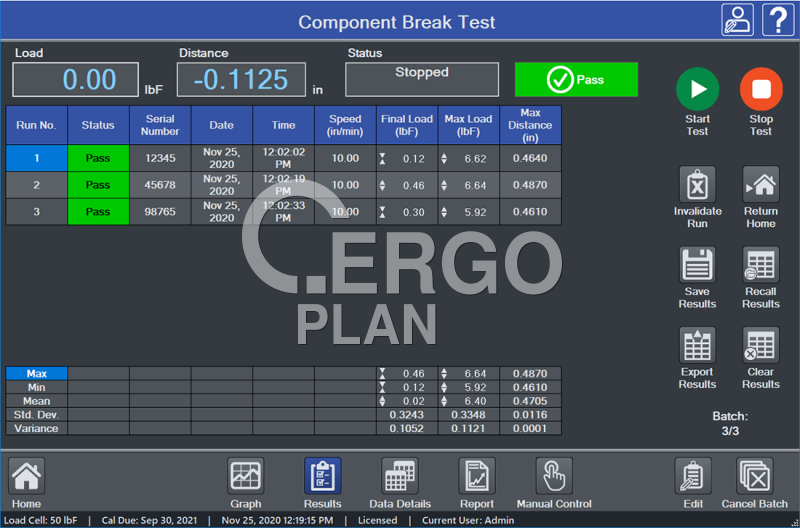Click the Distance readout showing -0.1125

(x=241, y=80)
